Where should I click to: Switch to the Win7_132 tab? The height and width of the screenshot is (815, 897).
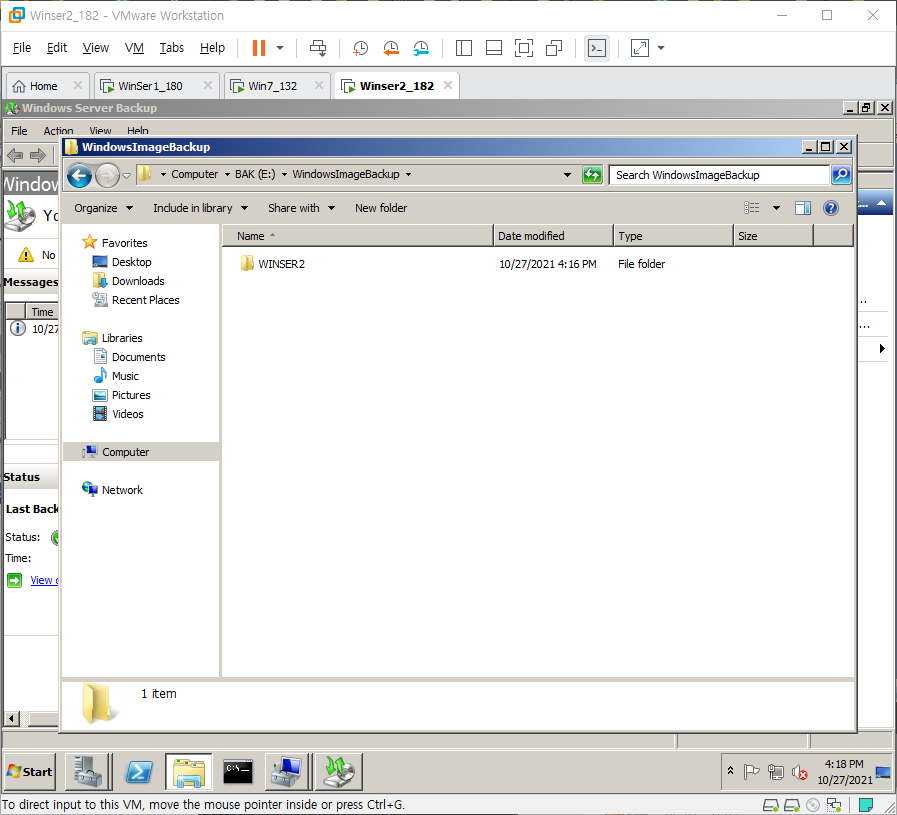(x=272, y=86)
